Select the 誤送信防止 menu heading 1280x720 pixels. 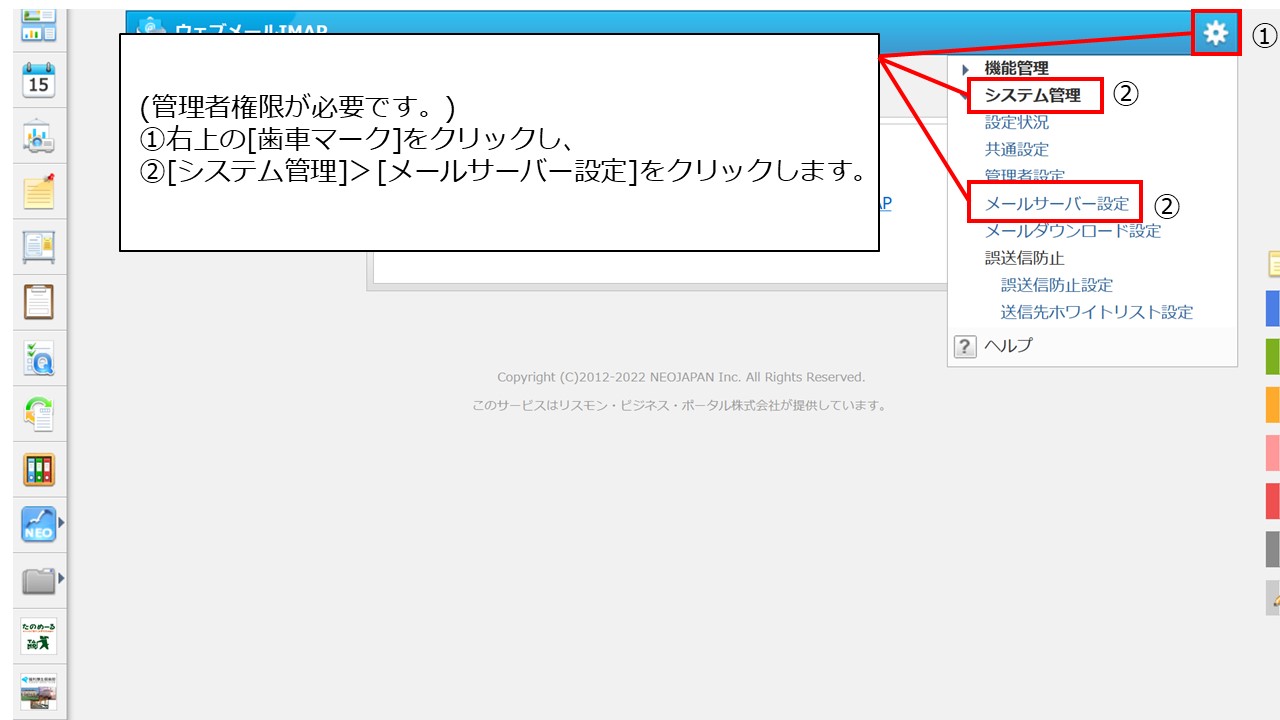[x=1025, y=258]
